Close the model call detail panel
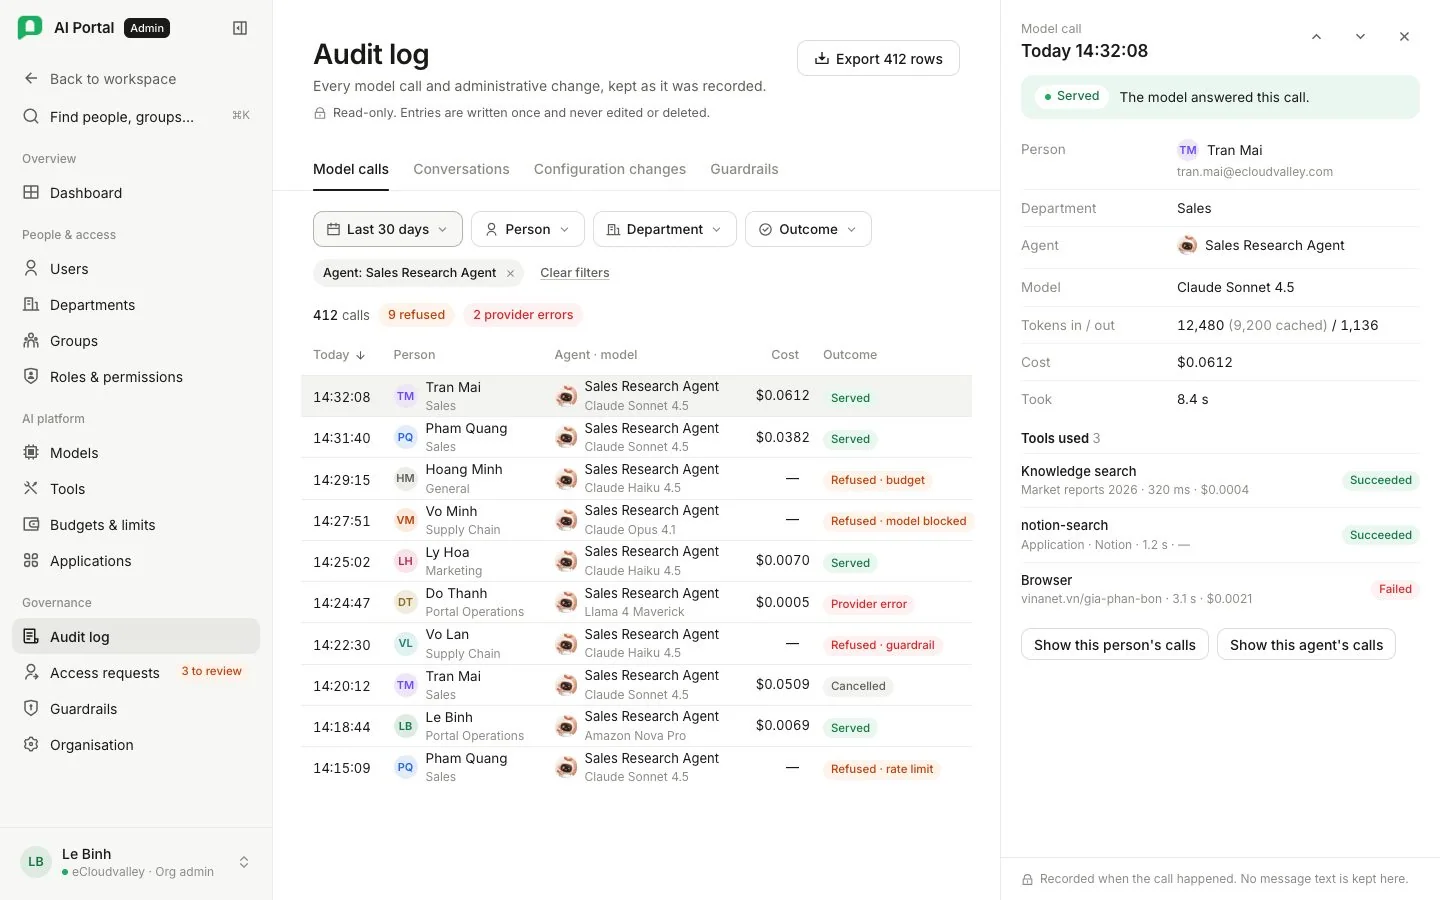Image resolution: width=1440 pixels, height=900 pixels. tap(1404, 36)
